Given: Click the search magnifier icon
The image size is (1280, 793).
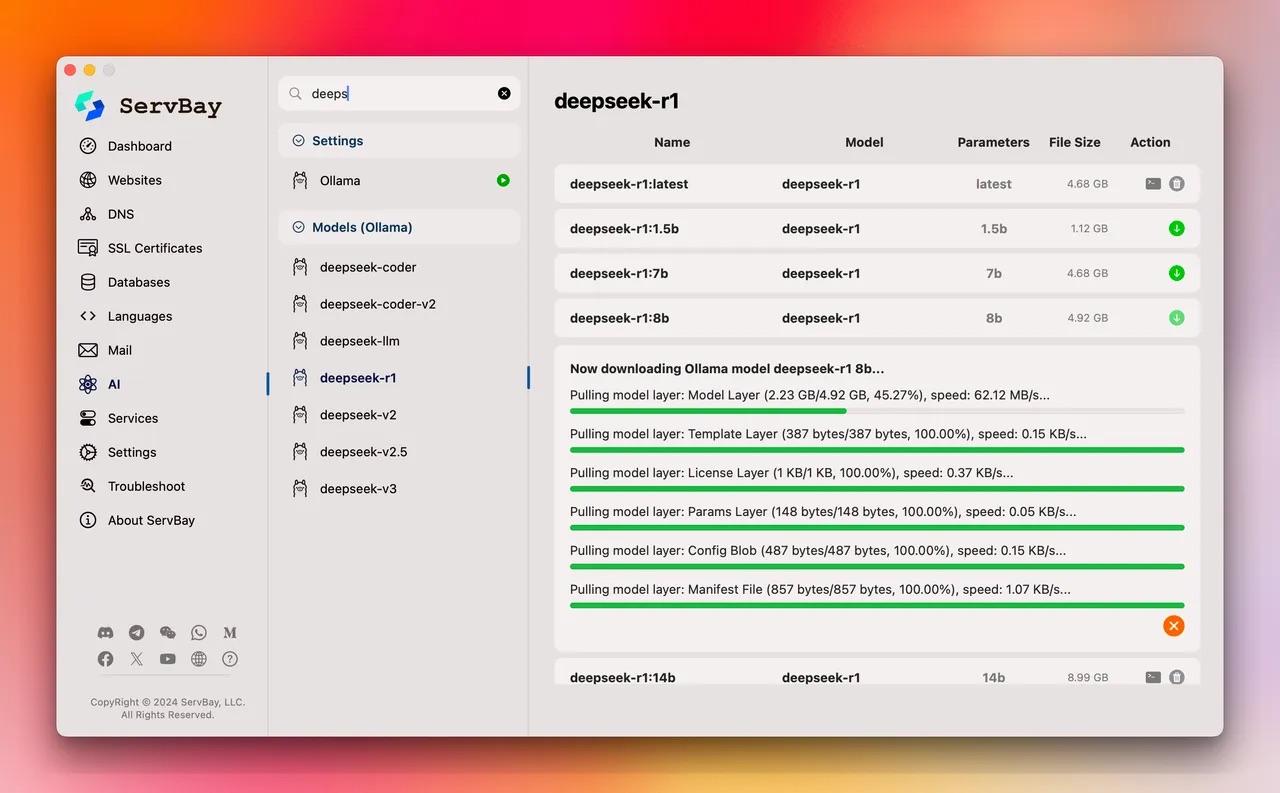Looking at the screenshot, I should [x=295, y=93].
